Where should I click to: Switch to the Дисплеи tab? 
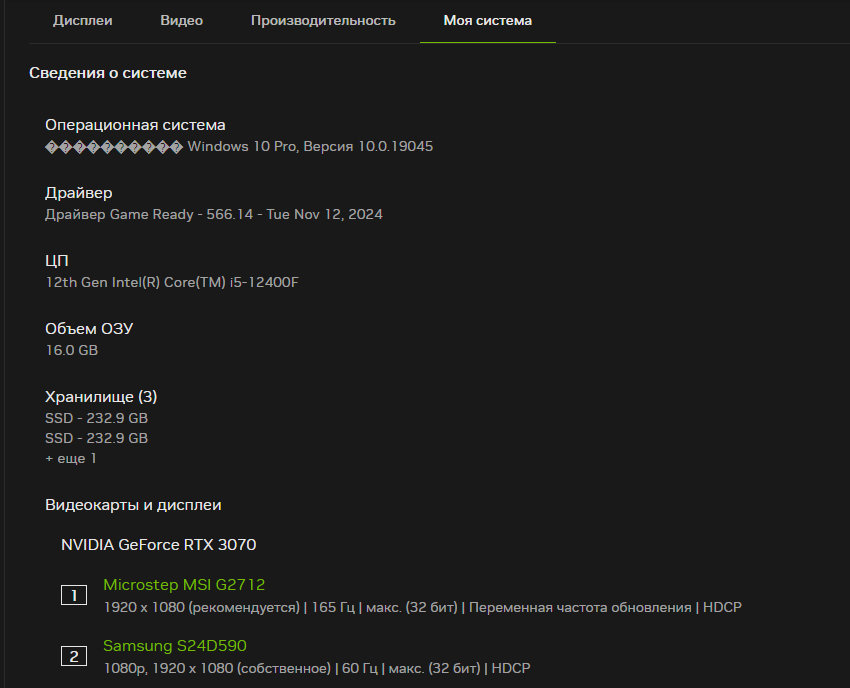coord(82,21)
